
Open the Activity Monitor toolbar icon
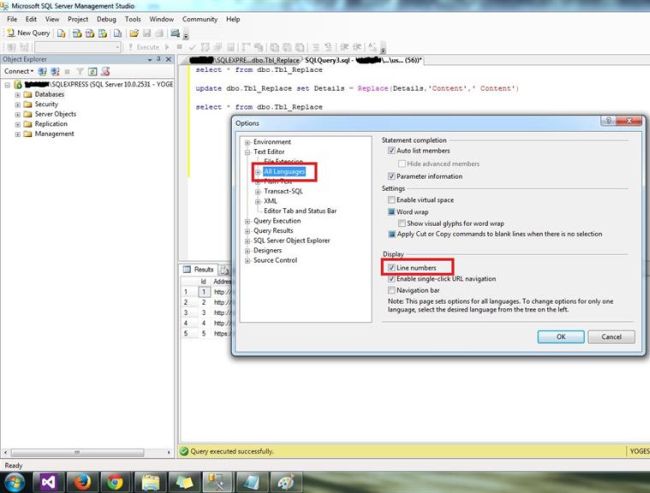175,33
